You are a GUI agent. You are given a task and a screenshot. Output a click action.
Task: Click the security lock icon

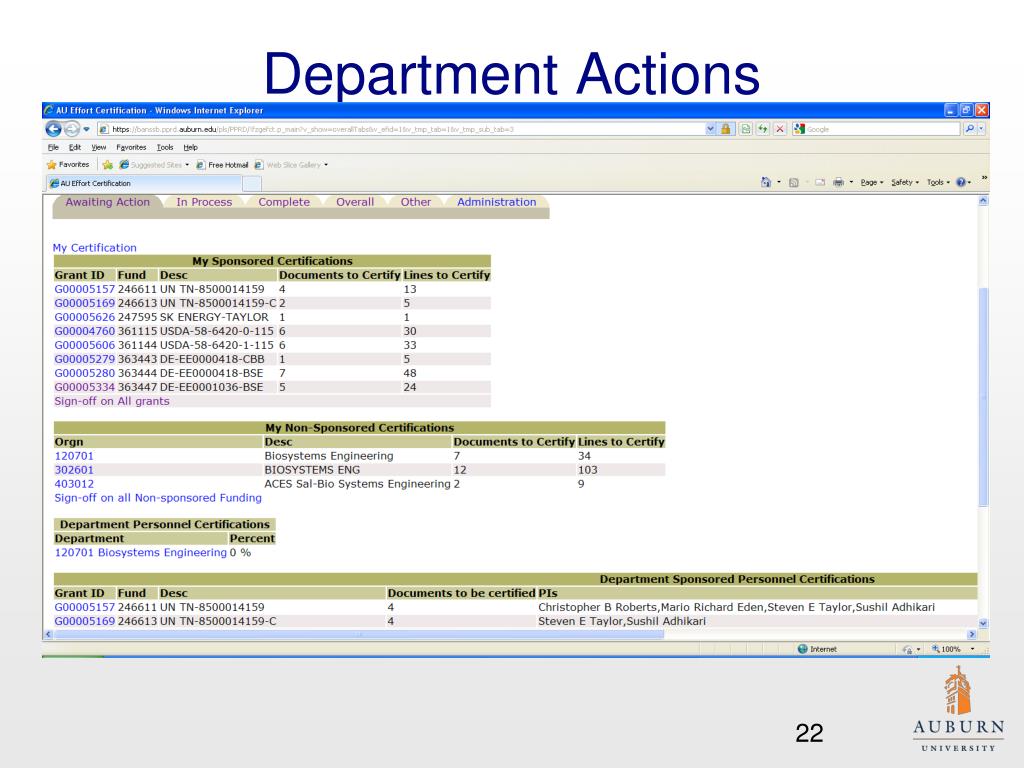(726, 129)
